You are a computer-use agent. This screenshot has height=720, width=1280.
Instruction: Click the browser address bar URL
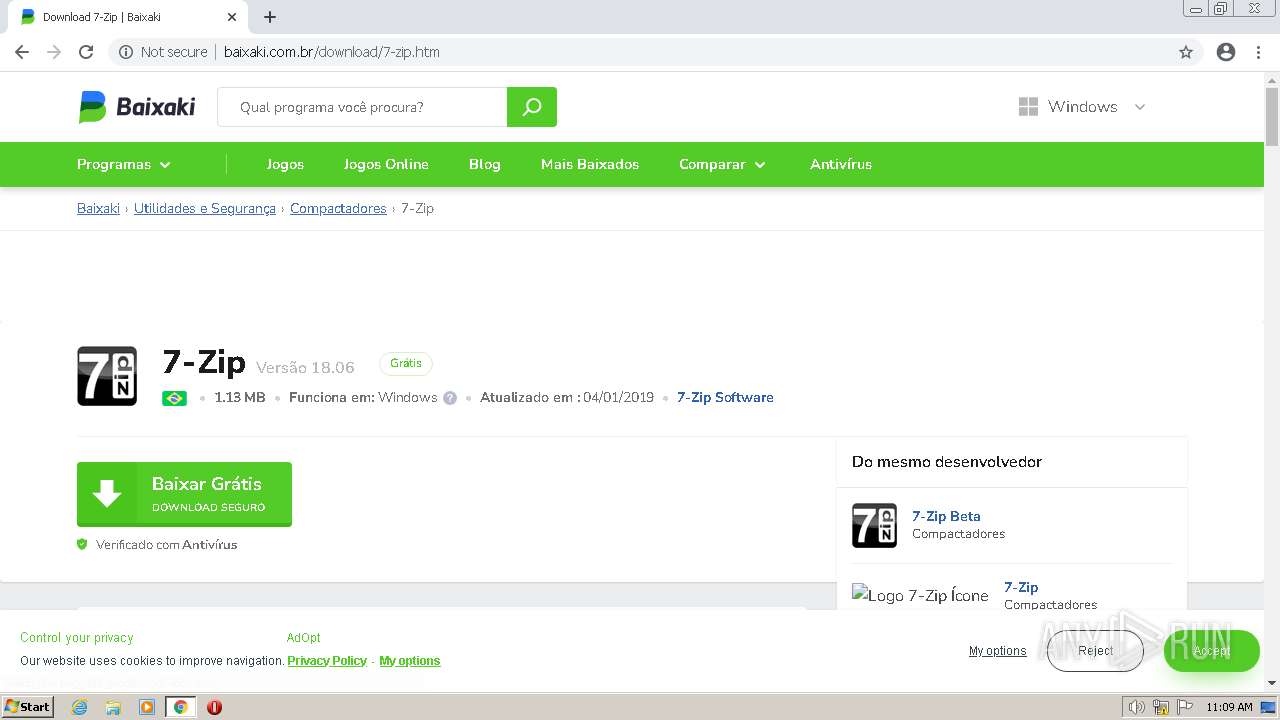click(x=332, y=52)
